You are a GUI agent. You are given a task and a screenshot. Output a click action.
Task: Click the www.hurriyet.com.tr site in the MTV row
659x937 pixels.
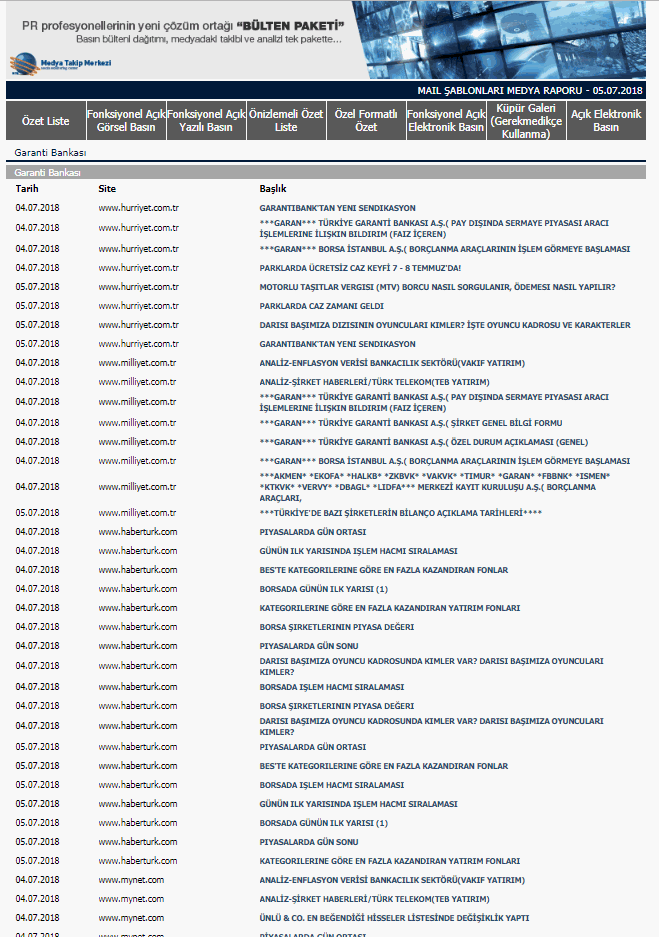pyautogui.click(x=139, y=287)
